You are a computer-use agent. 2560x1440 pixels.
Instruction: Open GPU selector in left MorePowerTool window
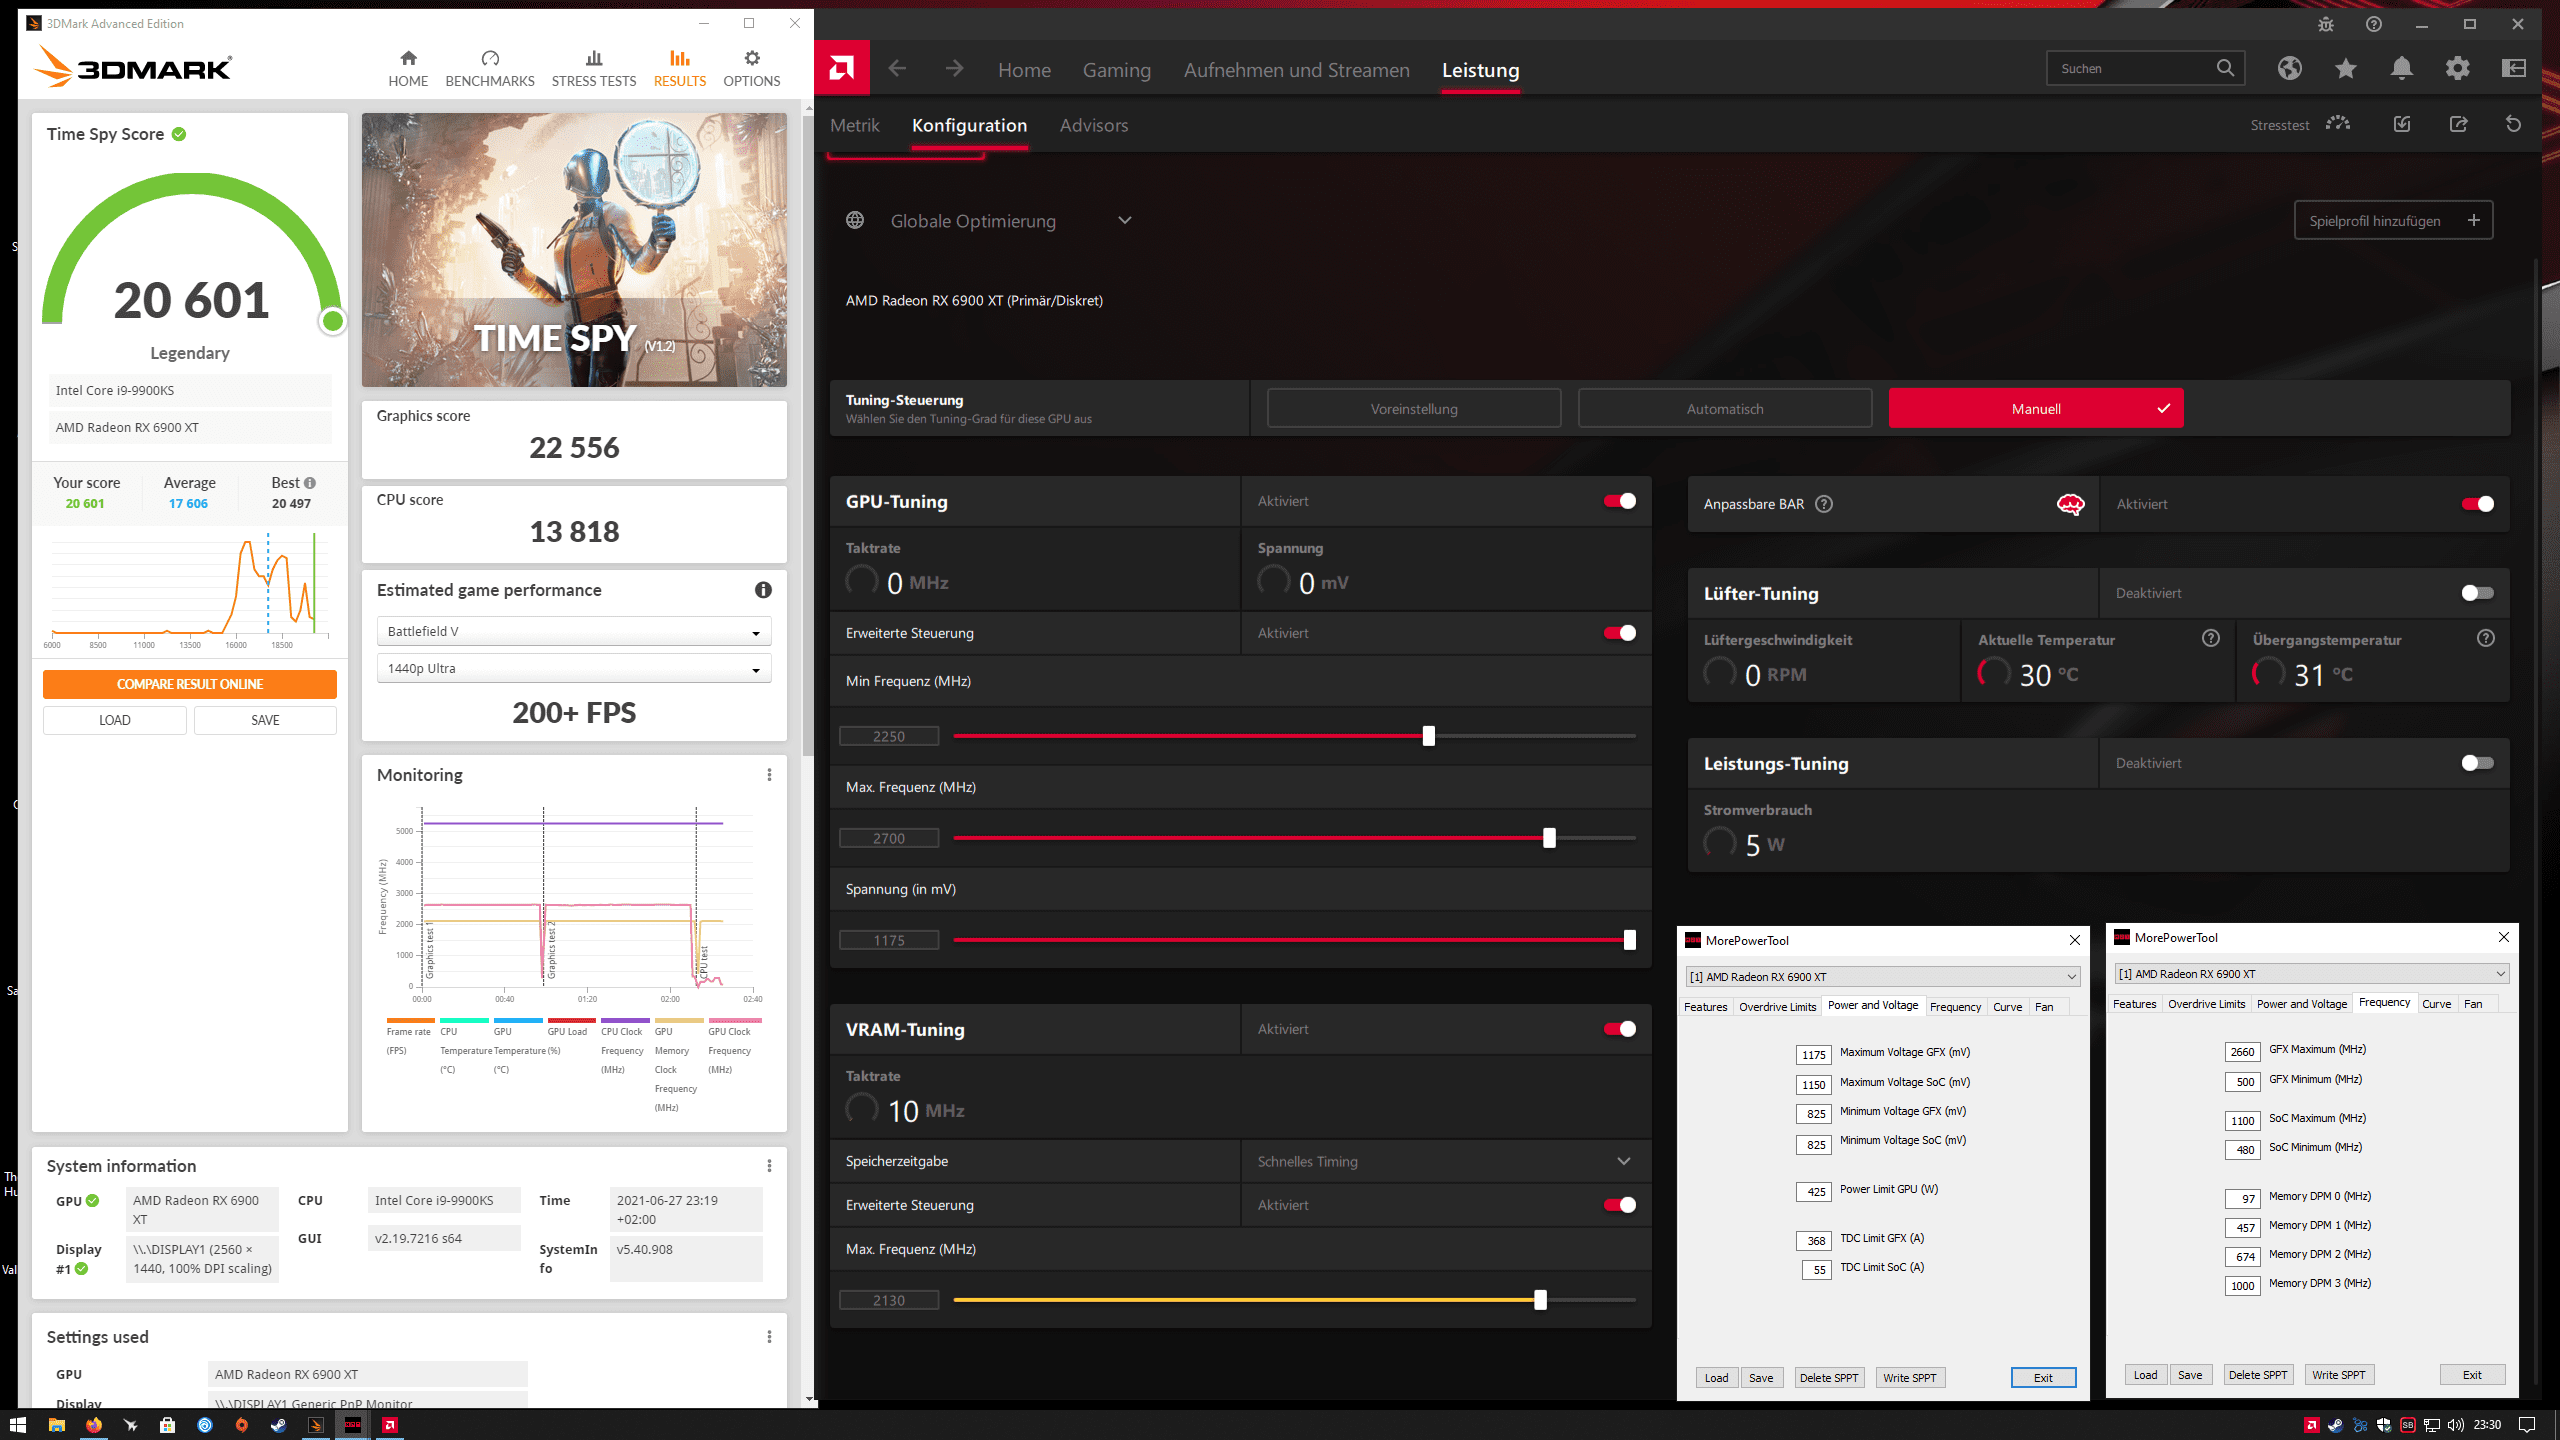point(1882,976)
